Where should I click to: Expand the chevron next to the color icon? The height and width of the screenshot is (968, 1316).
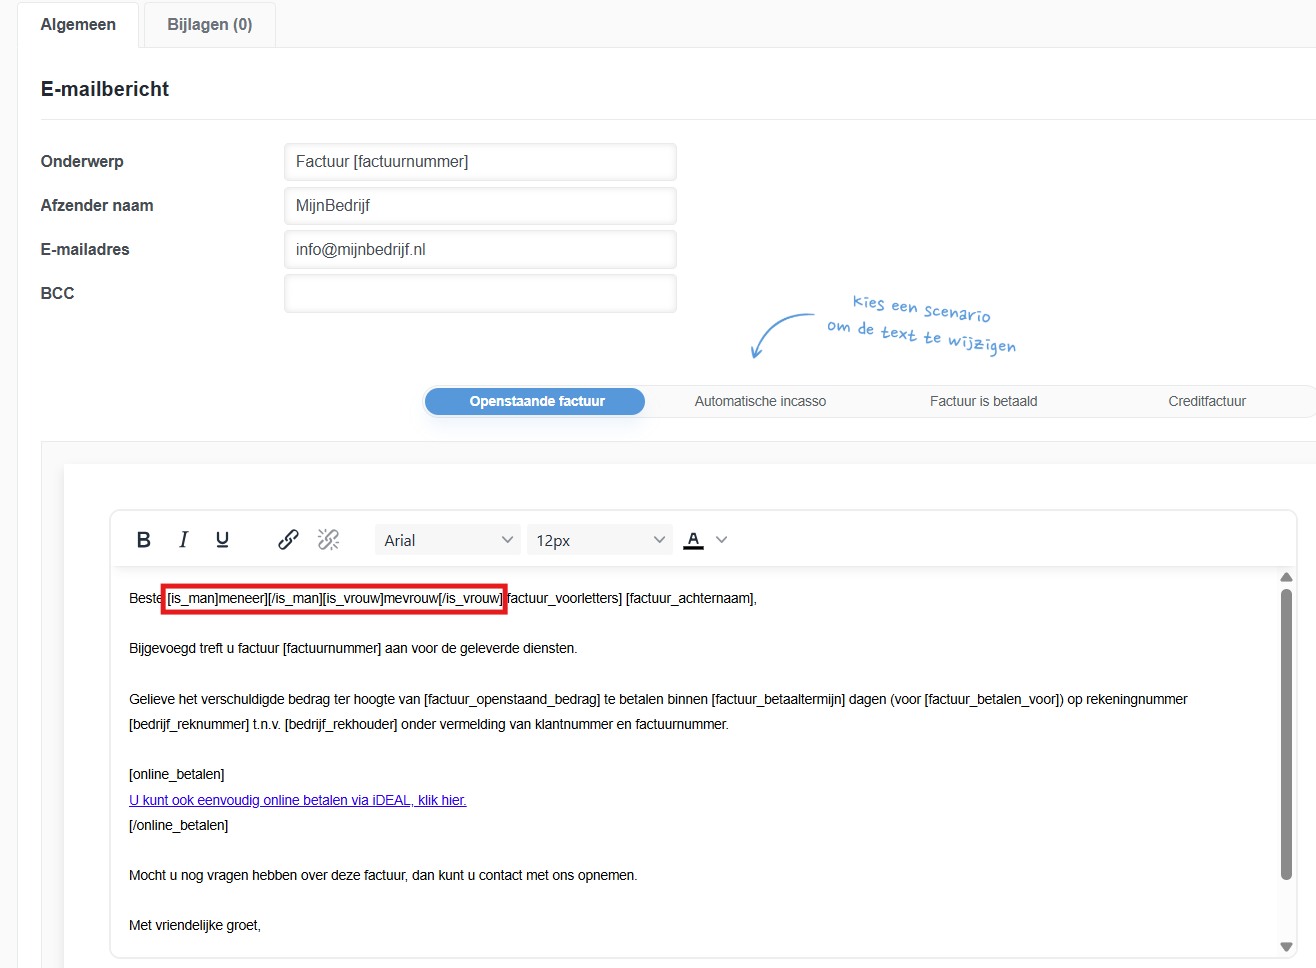pyautogui.click(x=721, y=539)
